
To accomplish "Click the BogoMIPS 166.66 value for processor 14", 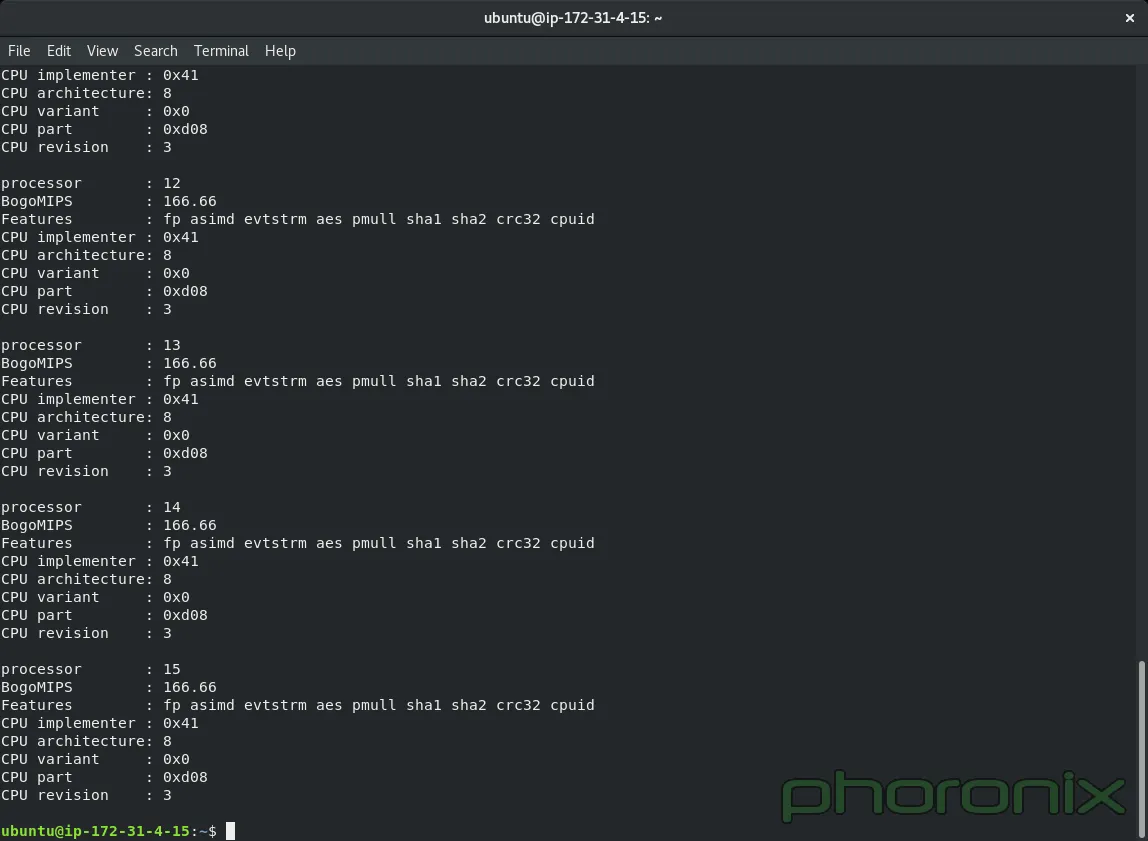I will (190, 525).
